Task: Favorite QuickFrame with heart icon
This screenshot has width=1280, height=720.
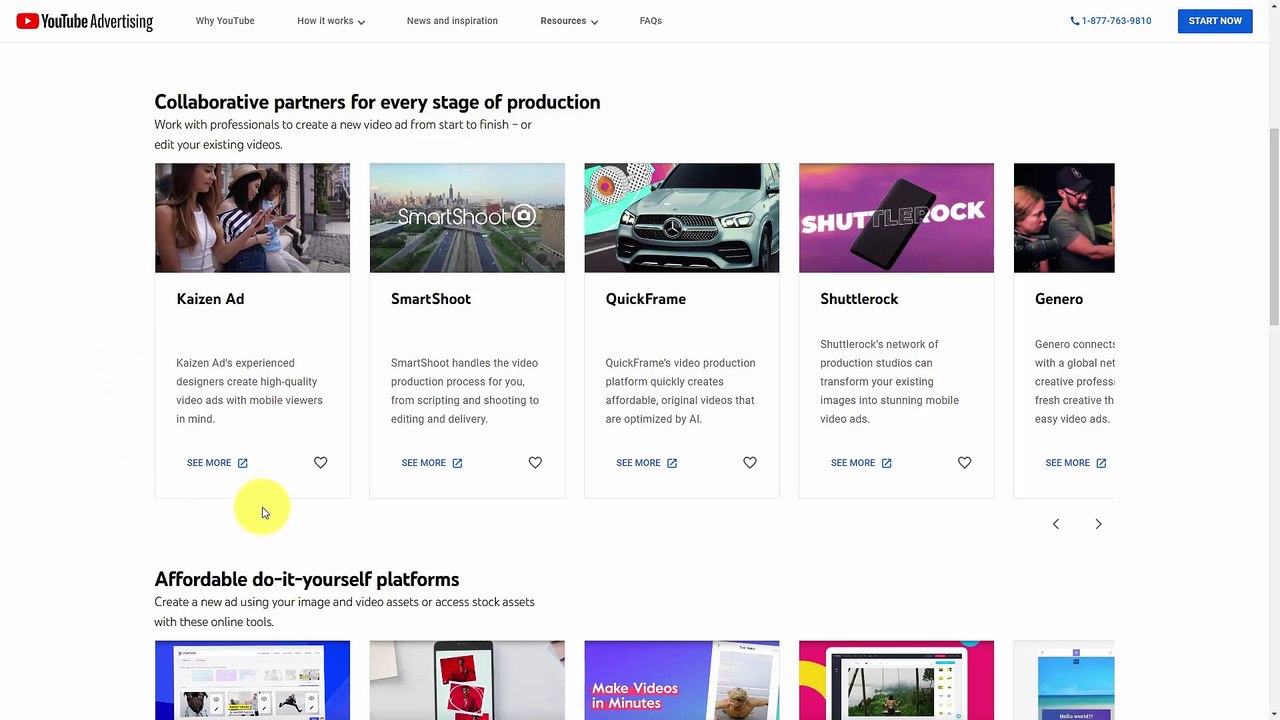Action: [x=750, y=463]
